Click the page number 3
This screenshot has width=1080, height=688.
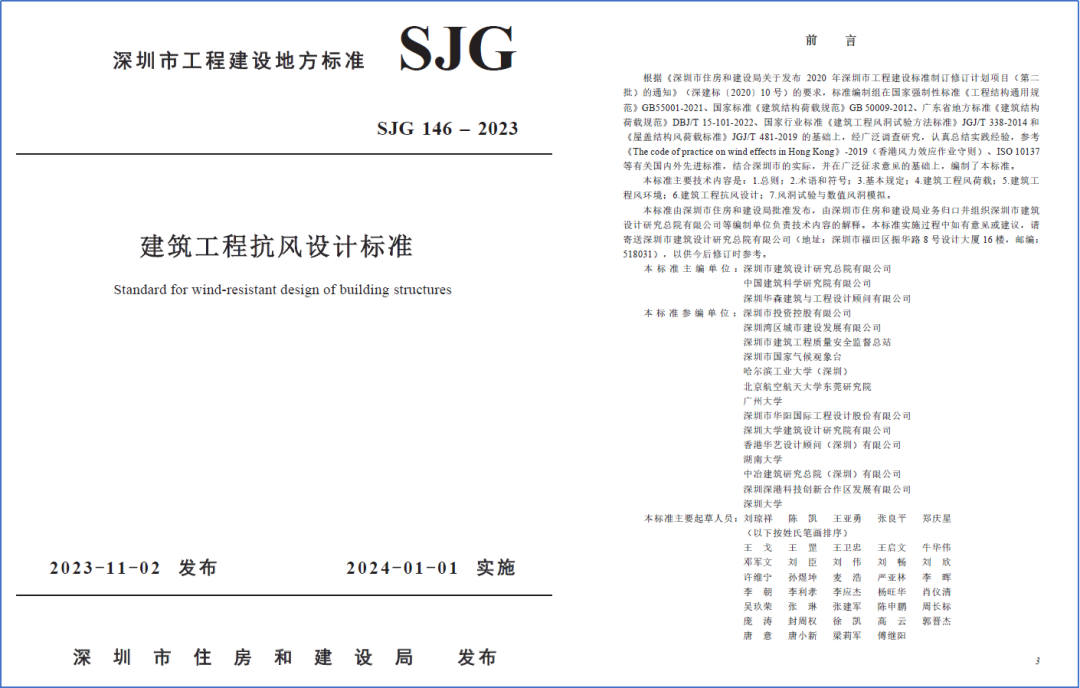pos(1037,661)
